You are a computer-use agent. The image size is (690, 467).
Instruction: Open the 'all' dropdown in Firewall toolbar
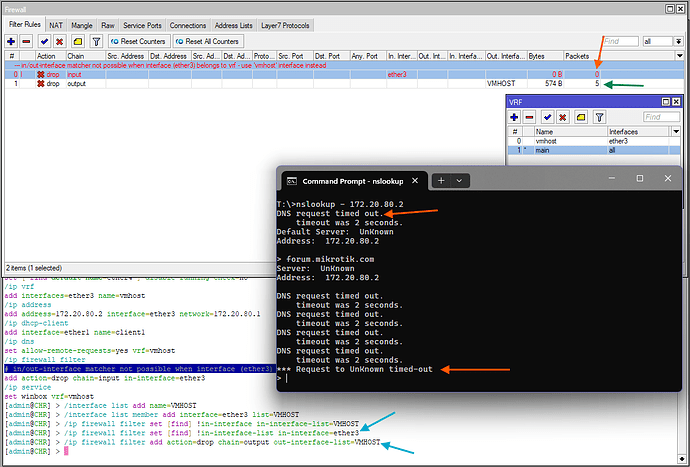pos(679,41)
